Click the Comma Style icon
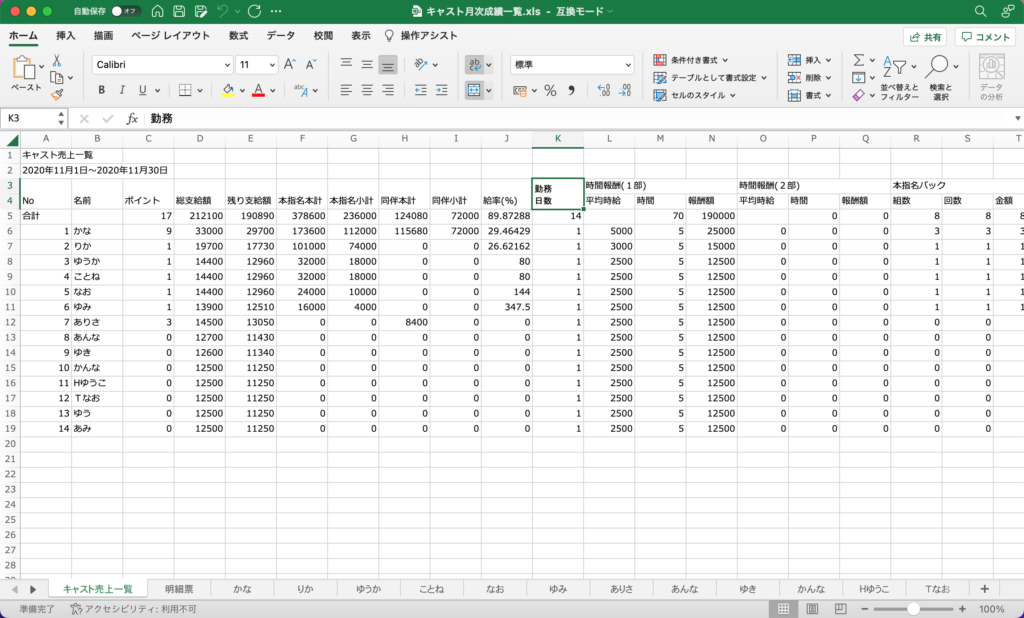 pyautogui.click(x=571, y=91)
